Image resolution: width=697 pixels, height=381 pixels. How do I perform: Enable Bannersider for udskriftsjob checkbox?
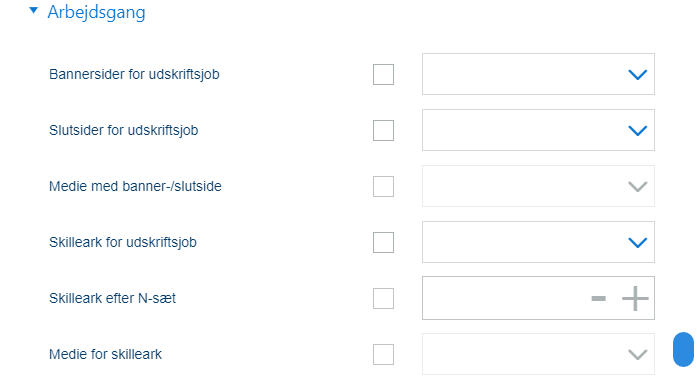tap(383, 74)
